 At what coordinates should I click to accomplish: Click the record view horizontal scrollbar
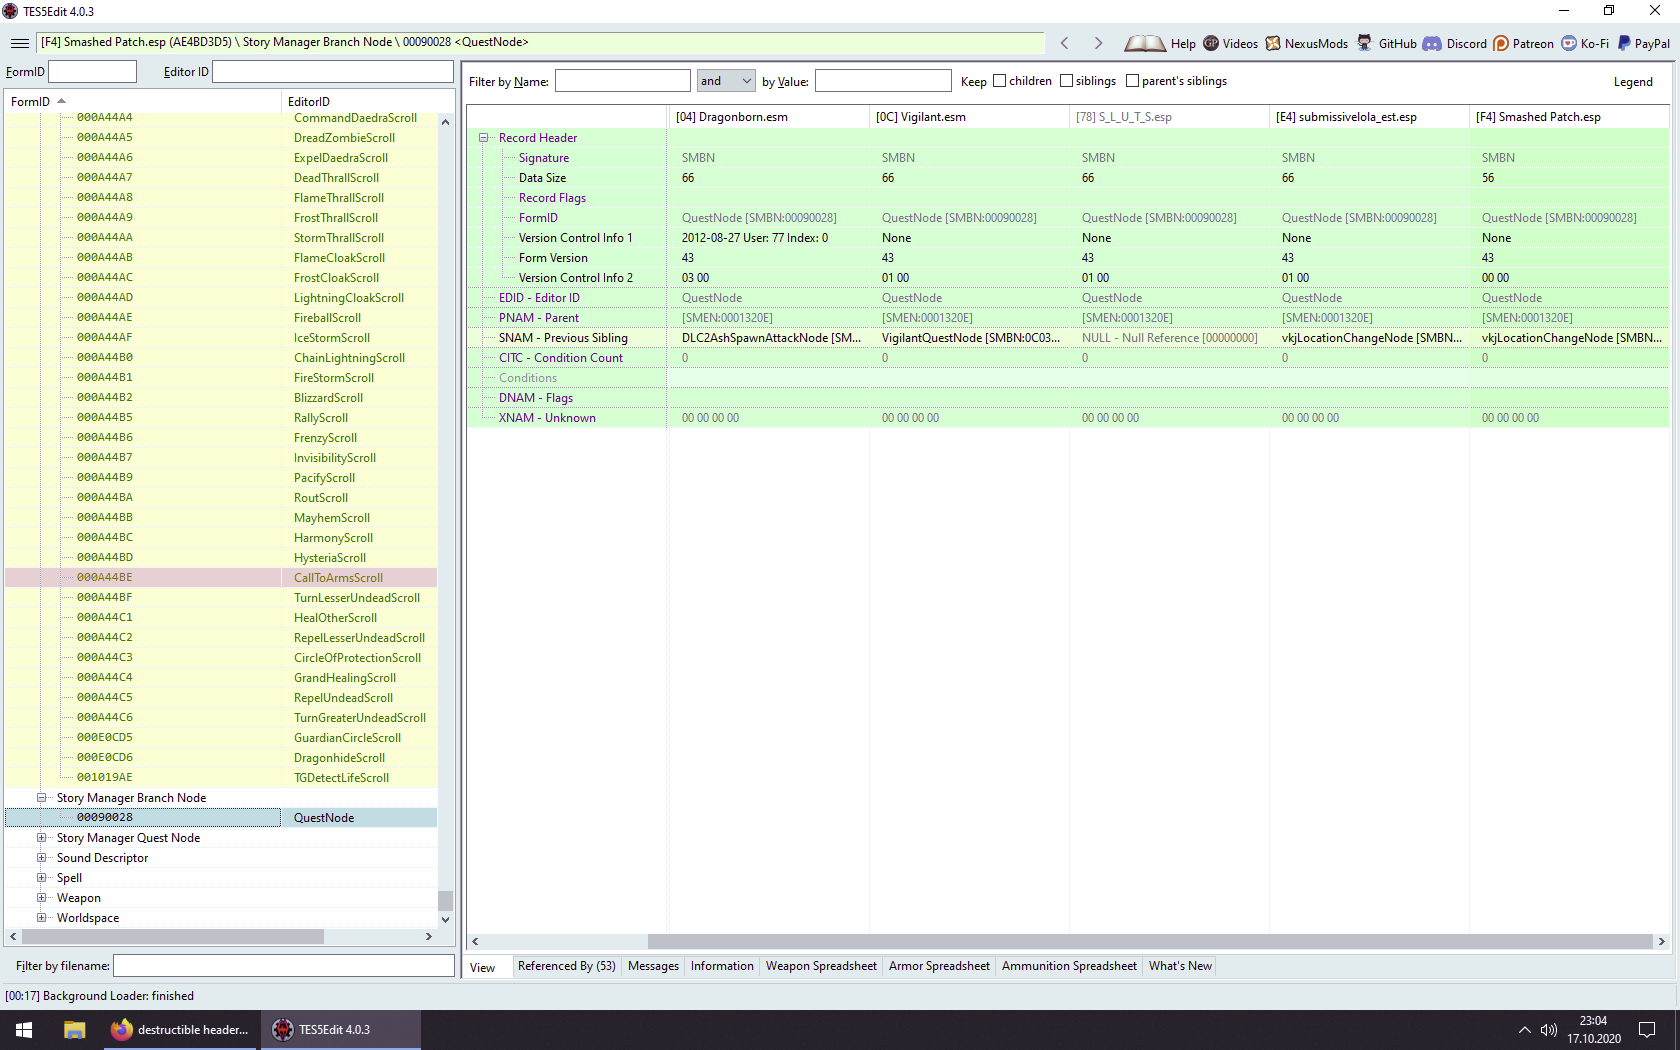(1150, 941)
